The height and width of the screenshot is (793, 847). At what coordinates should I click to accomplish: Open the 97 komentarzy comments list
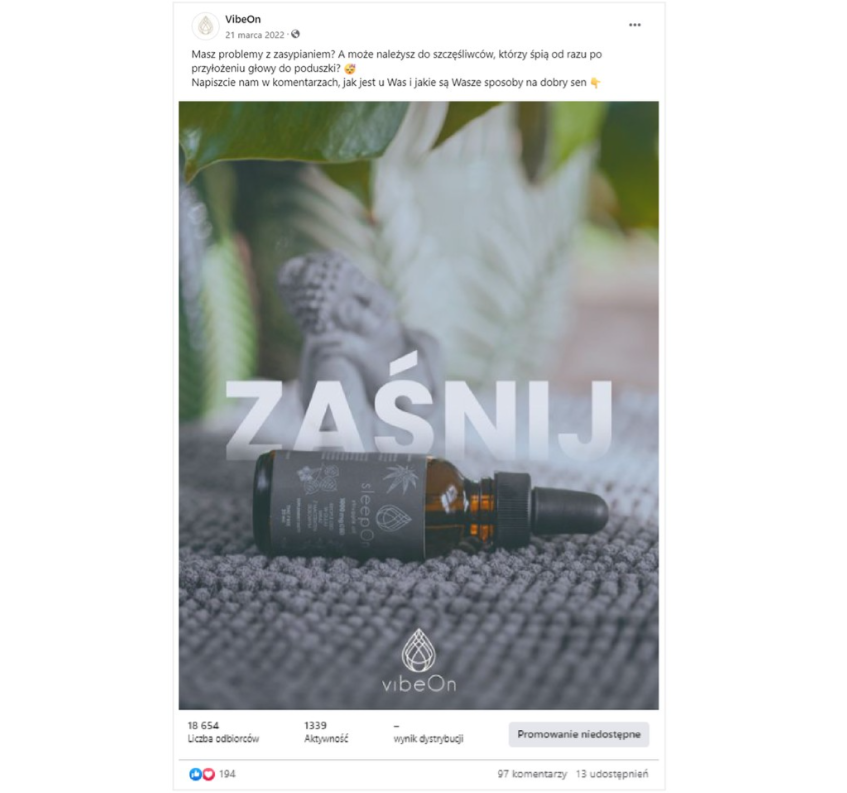point(532,774)
